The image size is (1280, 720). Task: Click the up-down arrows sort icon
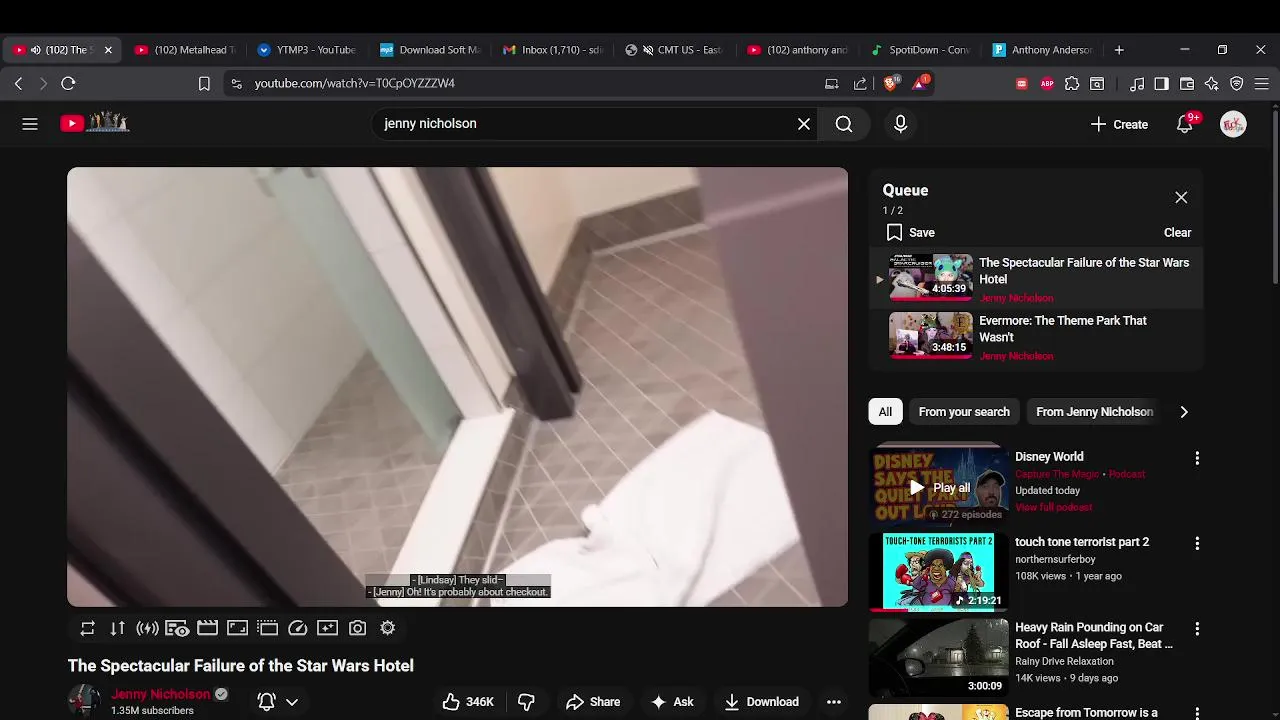(118, 628)
